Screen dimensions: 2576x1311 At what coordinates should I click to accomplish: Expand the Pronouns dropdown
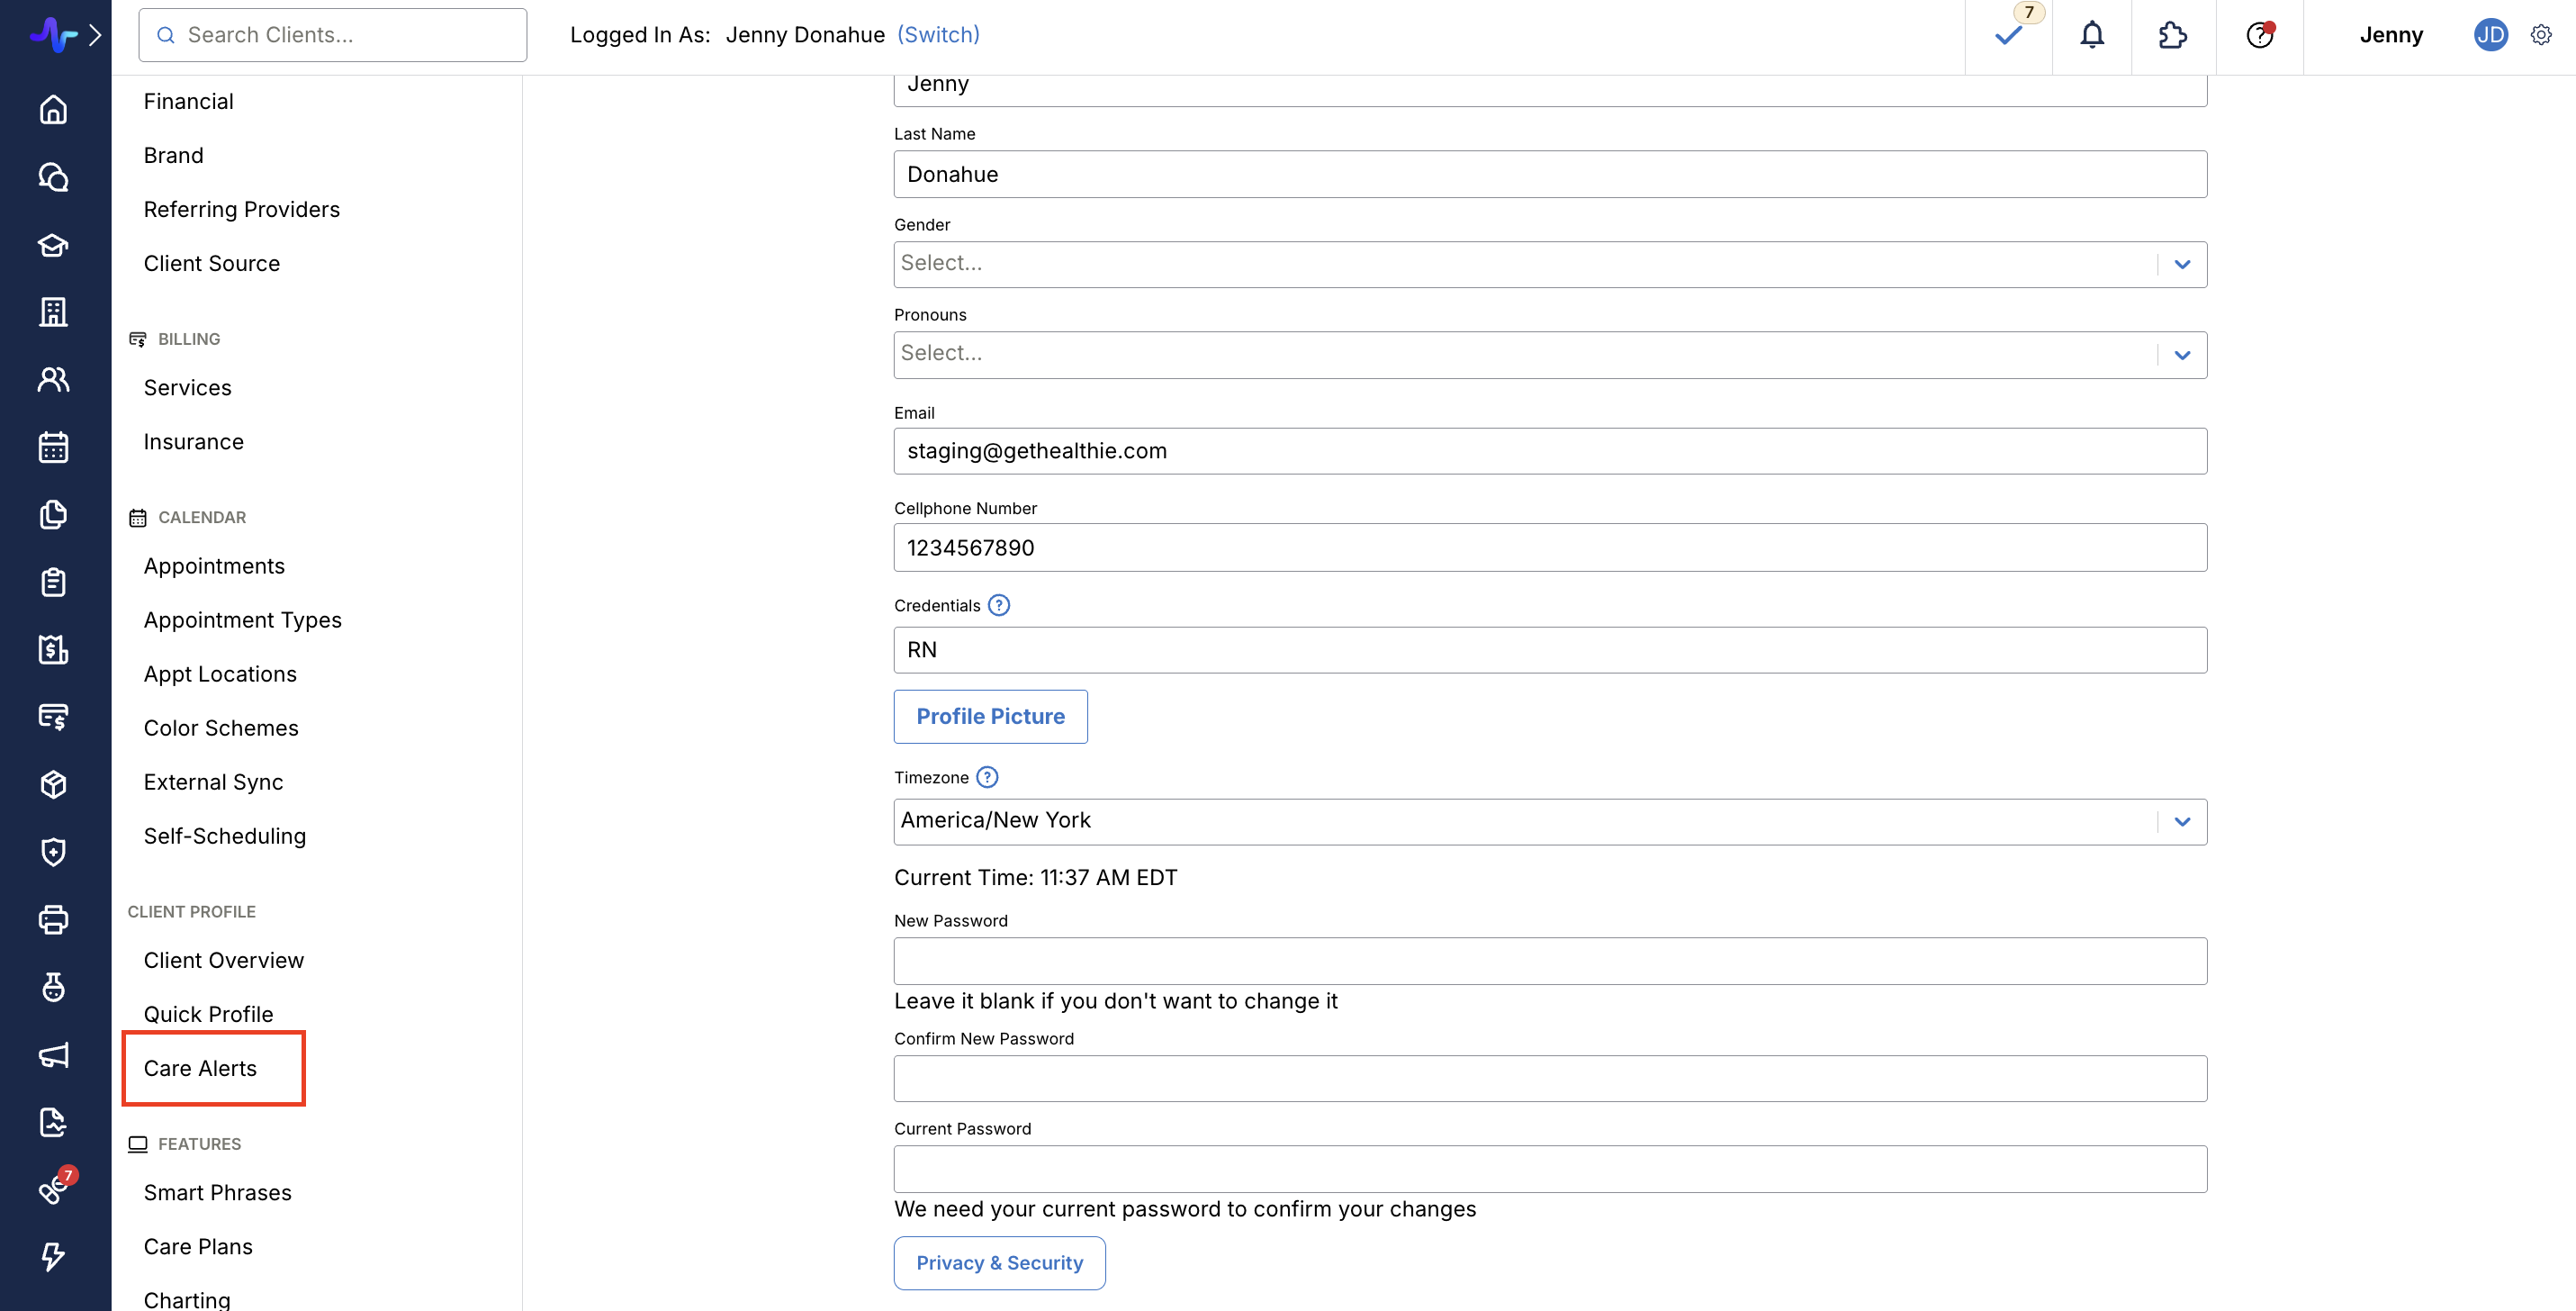[x=1550, y=354]
